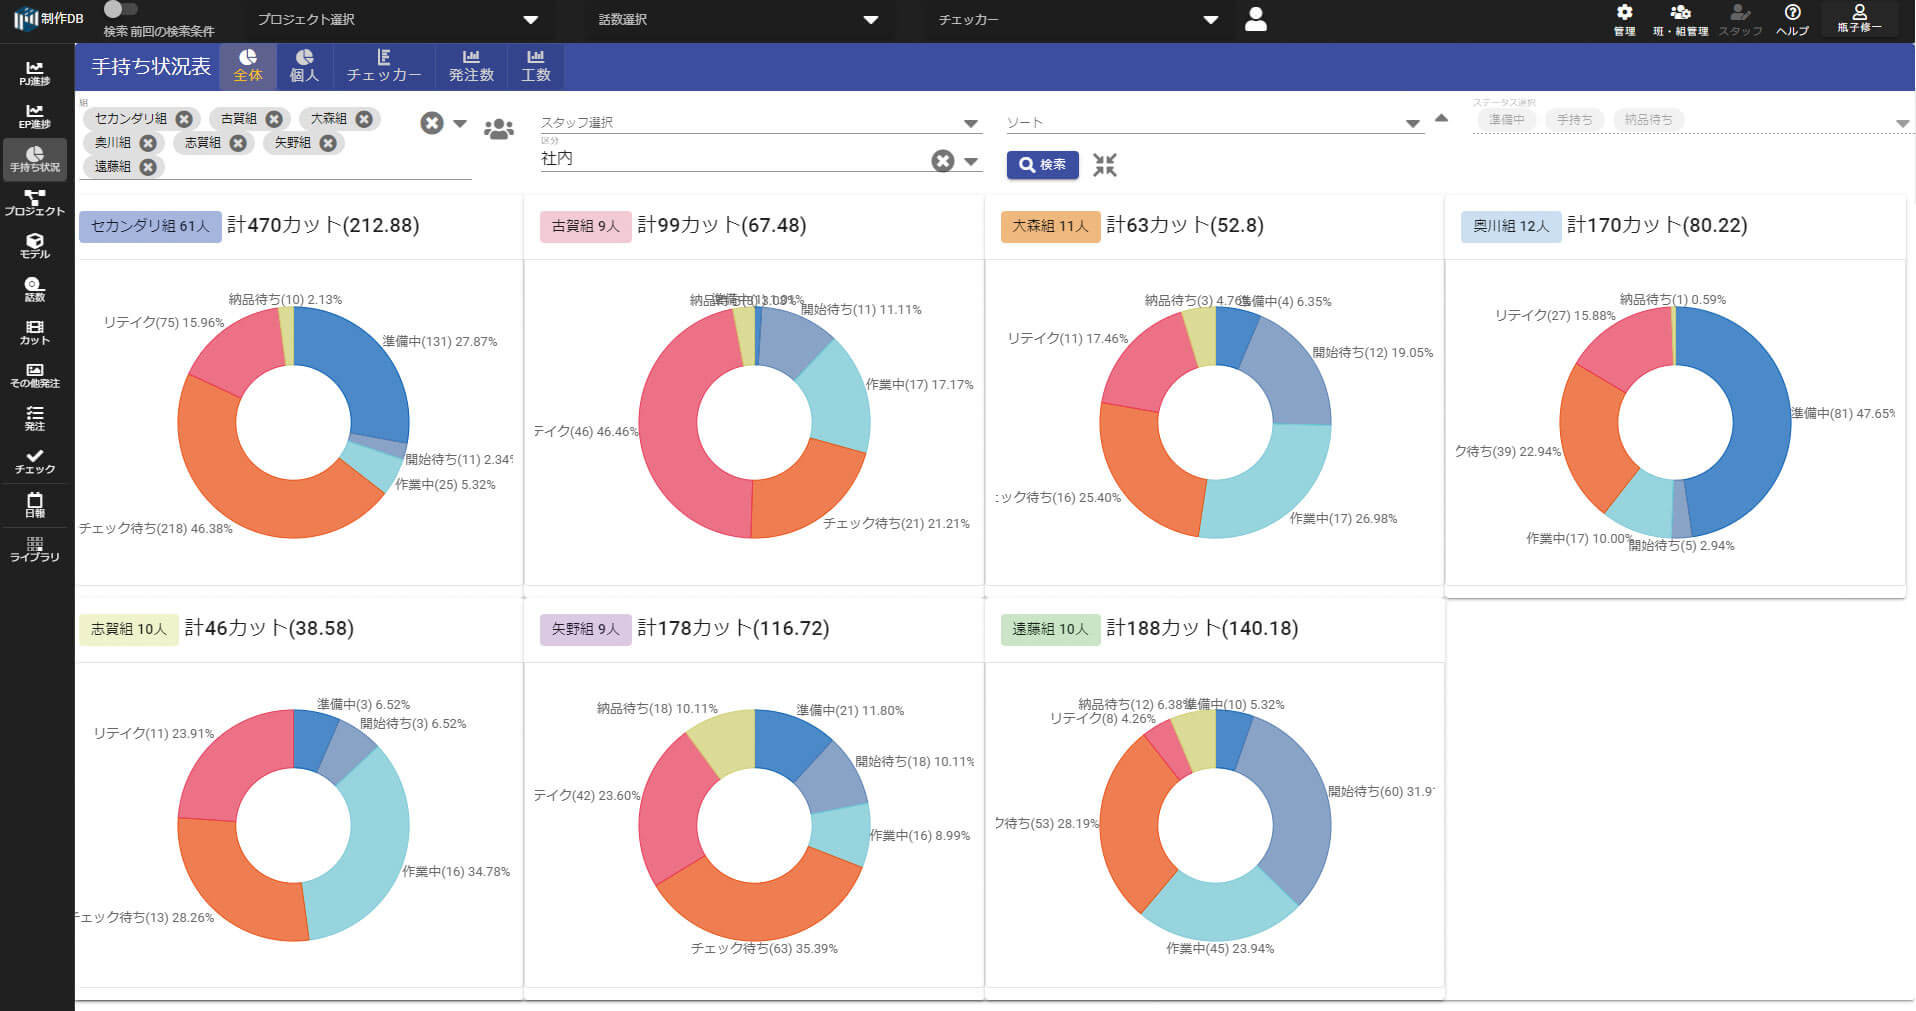Remove the 矢野組 chip
The width and height of the screenshot is (1916, 1011).
pos(328,143)
